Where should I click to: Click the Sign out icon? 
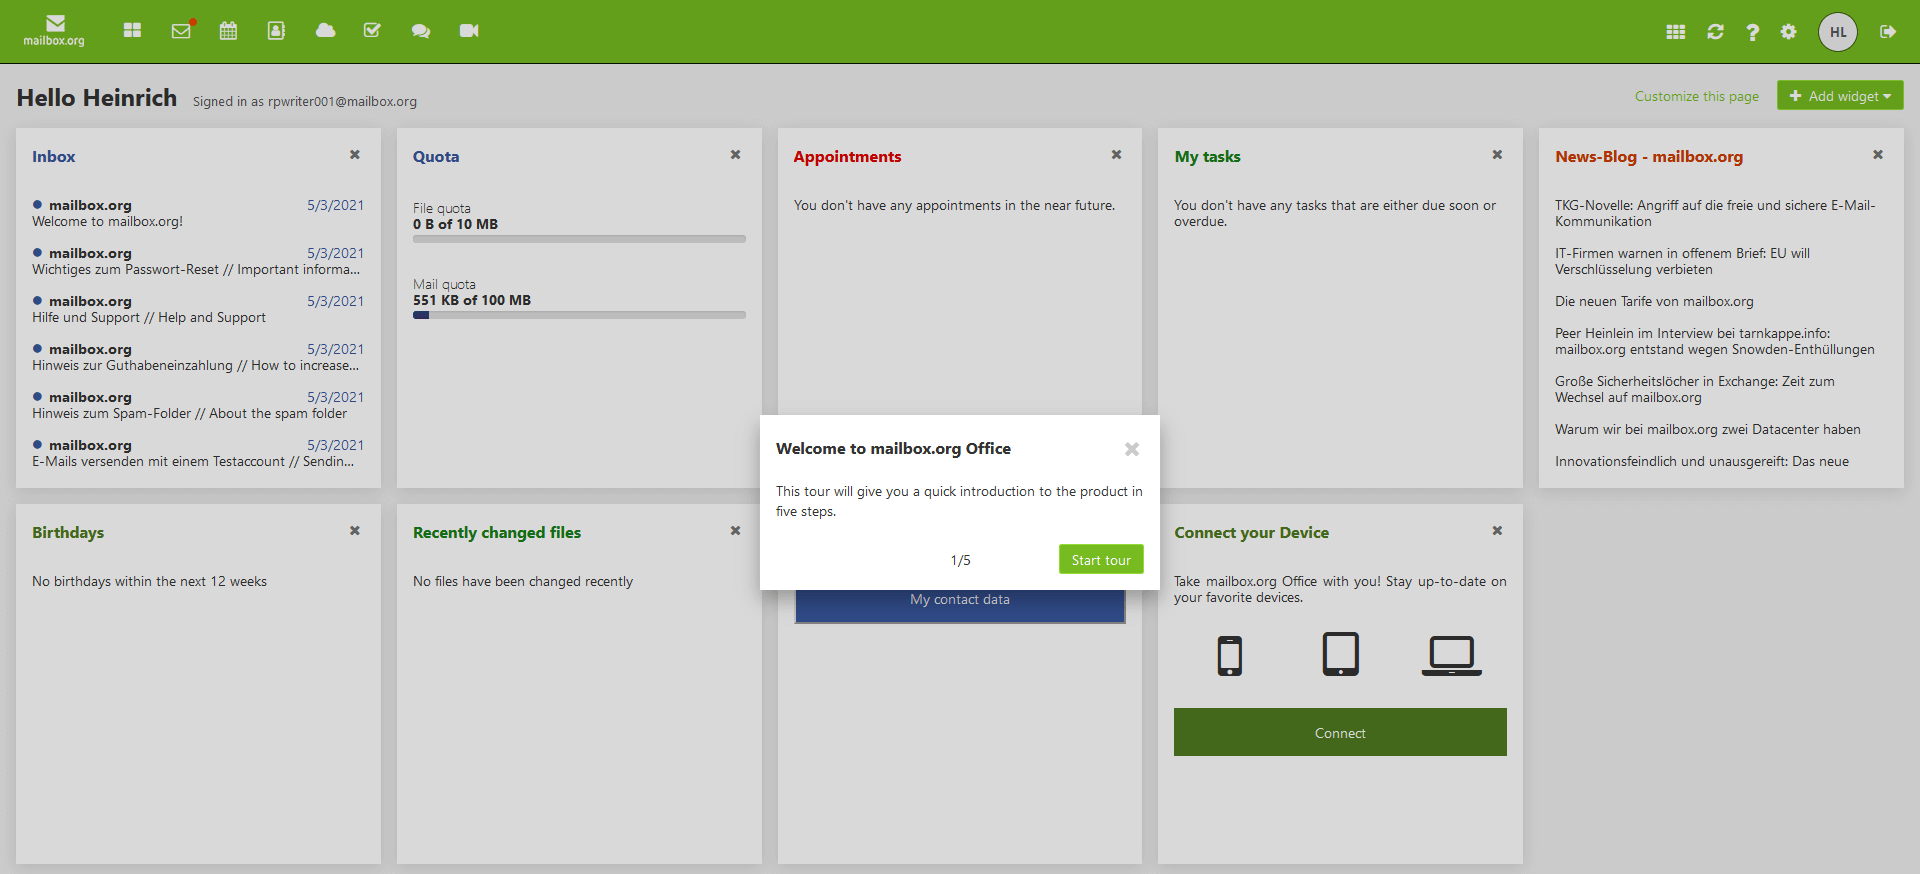pyautogui.click(x=1888, y=32)
